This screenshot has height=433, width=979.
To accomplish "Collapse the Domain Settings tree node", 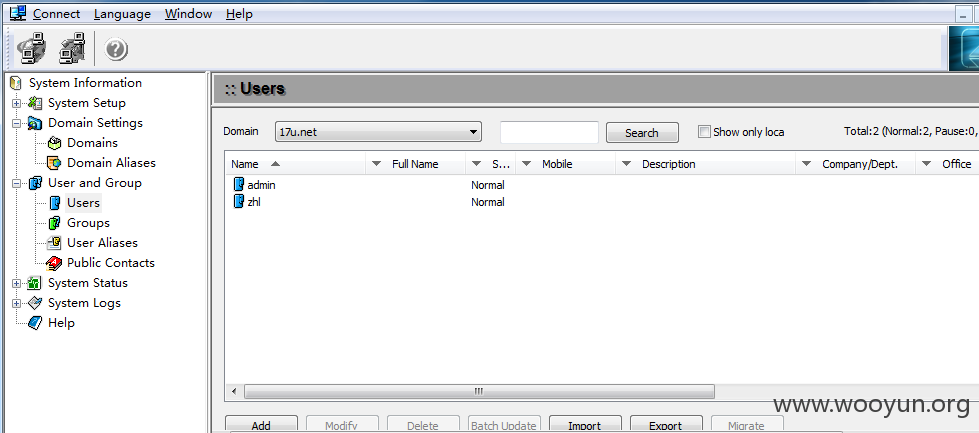I will pos(16,123).
